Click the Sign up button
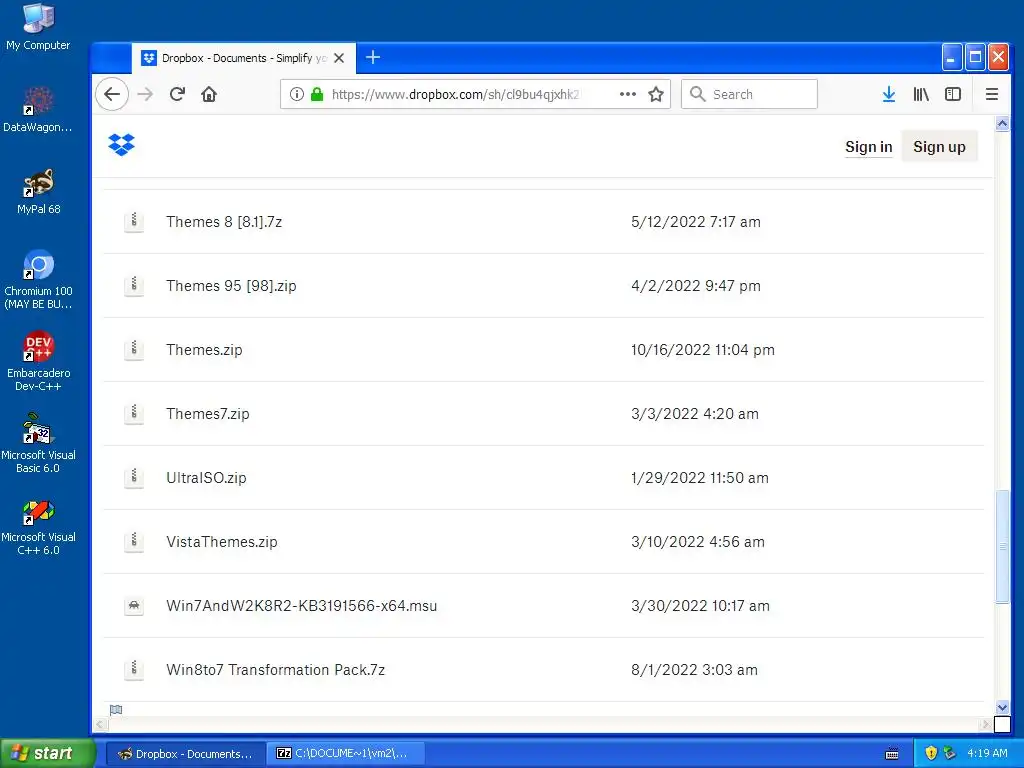The width and height of the screenshot is (1024, 768). 939,147
